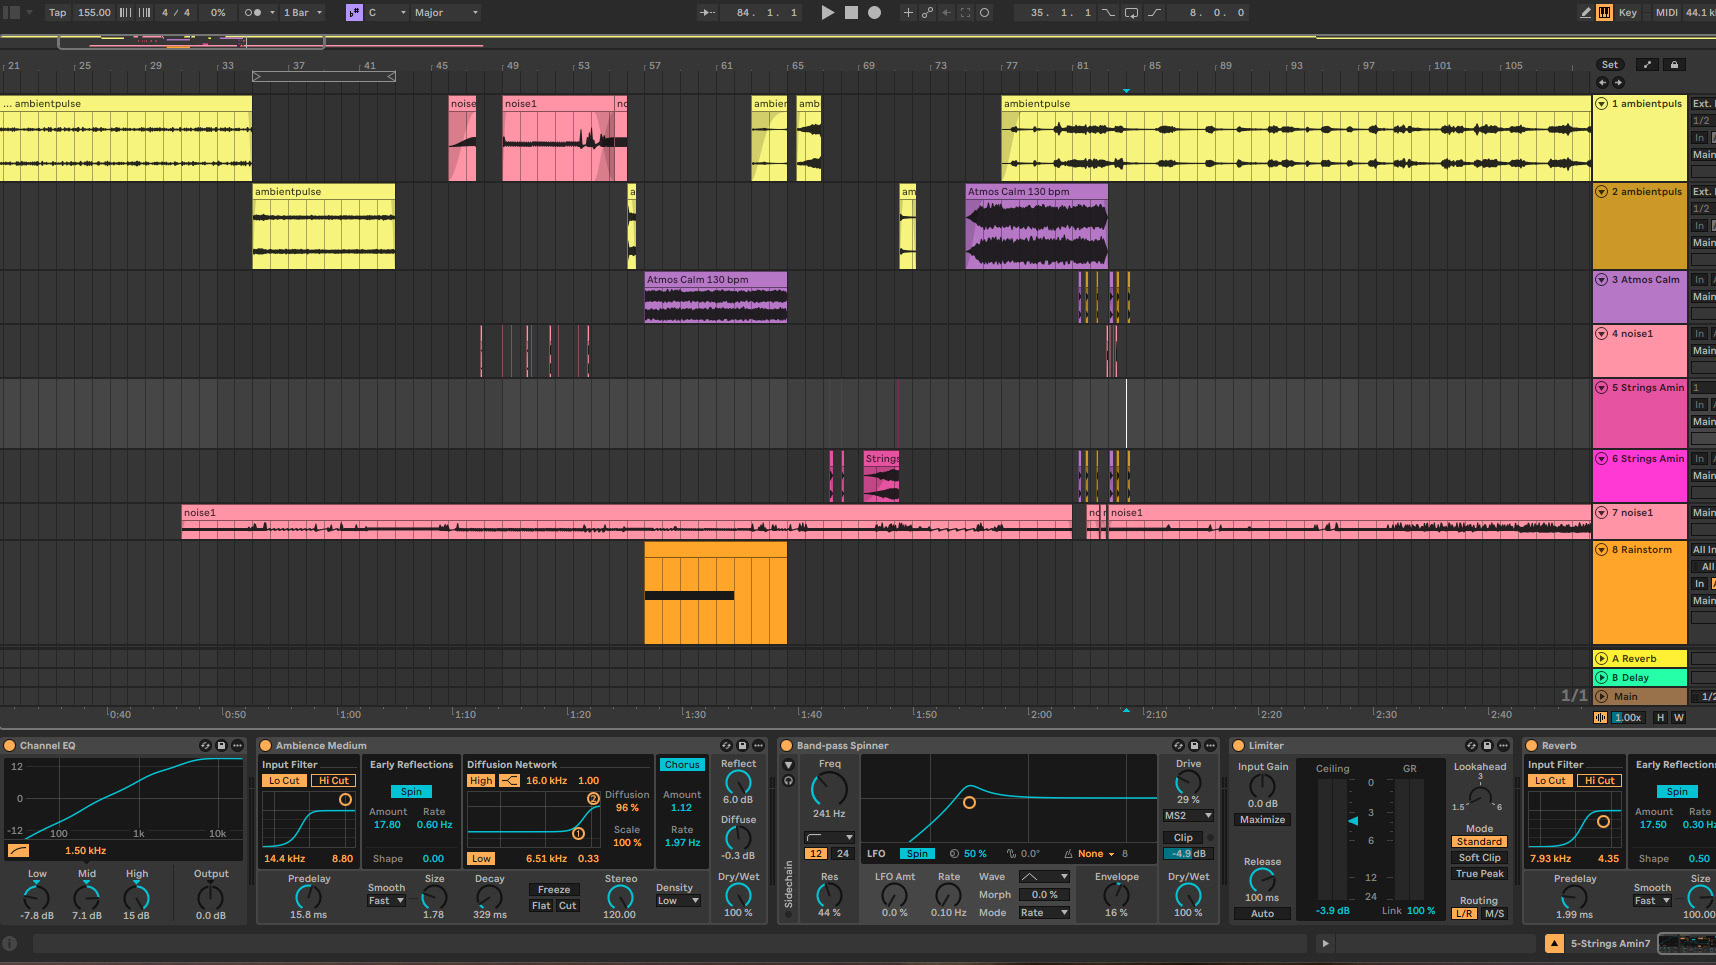Toggle Channel EQ device activator
This screenshot has height=965, width=1716.
coord(10,745)
